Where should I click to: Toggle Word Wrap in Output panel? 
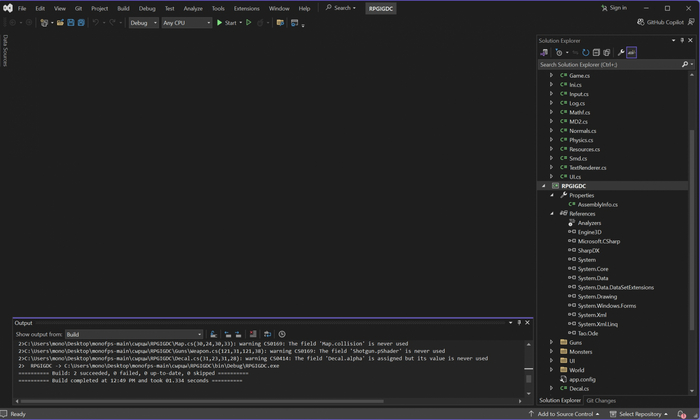tap(267, 334)
